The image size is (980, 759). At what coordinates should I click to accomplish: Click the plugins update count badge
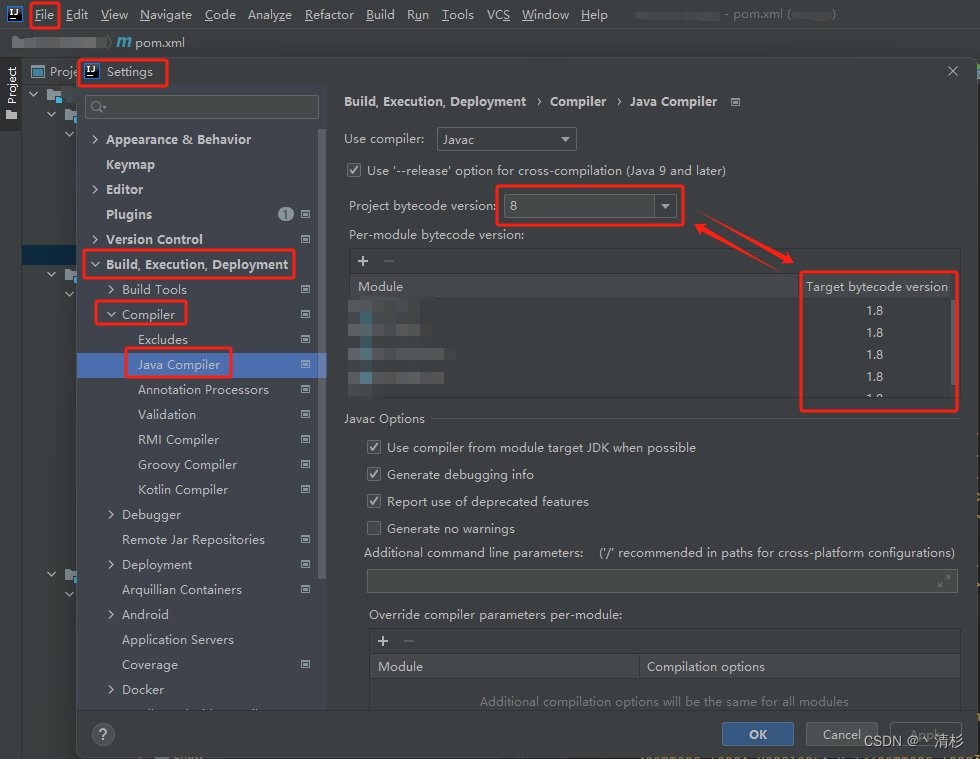point(286,214)
